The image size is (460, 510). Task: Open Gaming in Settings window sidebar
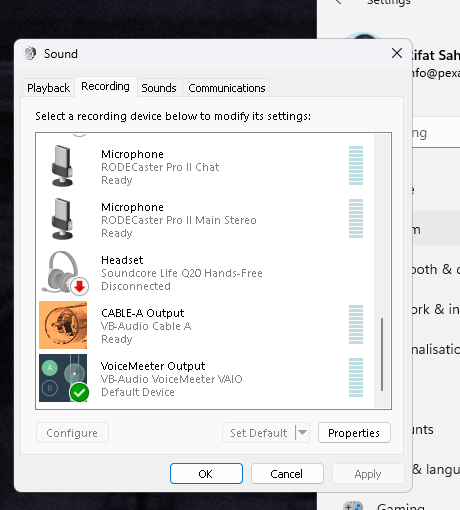coord(401,507)
